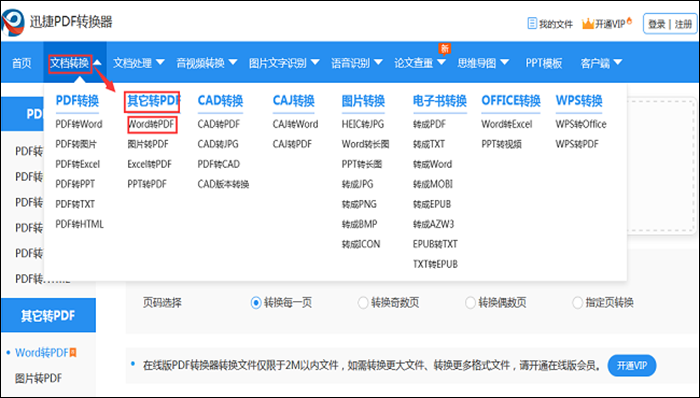The image size is (700, 398).
Task: Select Word转PDF in left sidebar
Action: (x=42, y=352)
